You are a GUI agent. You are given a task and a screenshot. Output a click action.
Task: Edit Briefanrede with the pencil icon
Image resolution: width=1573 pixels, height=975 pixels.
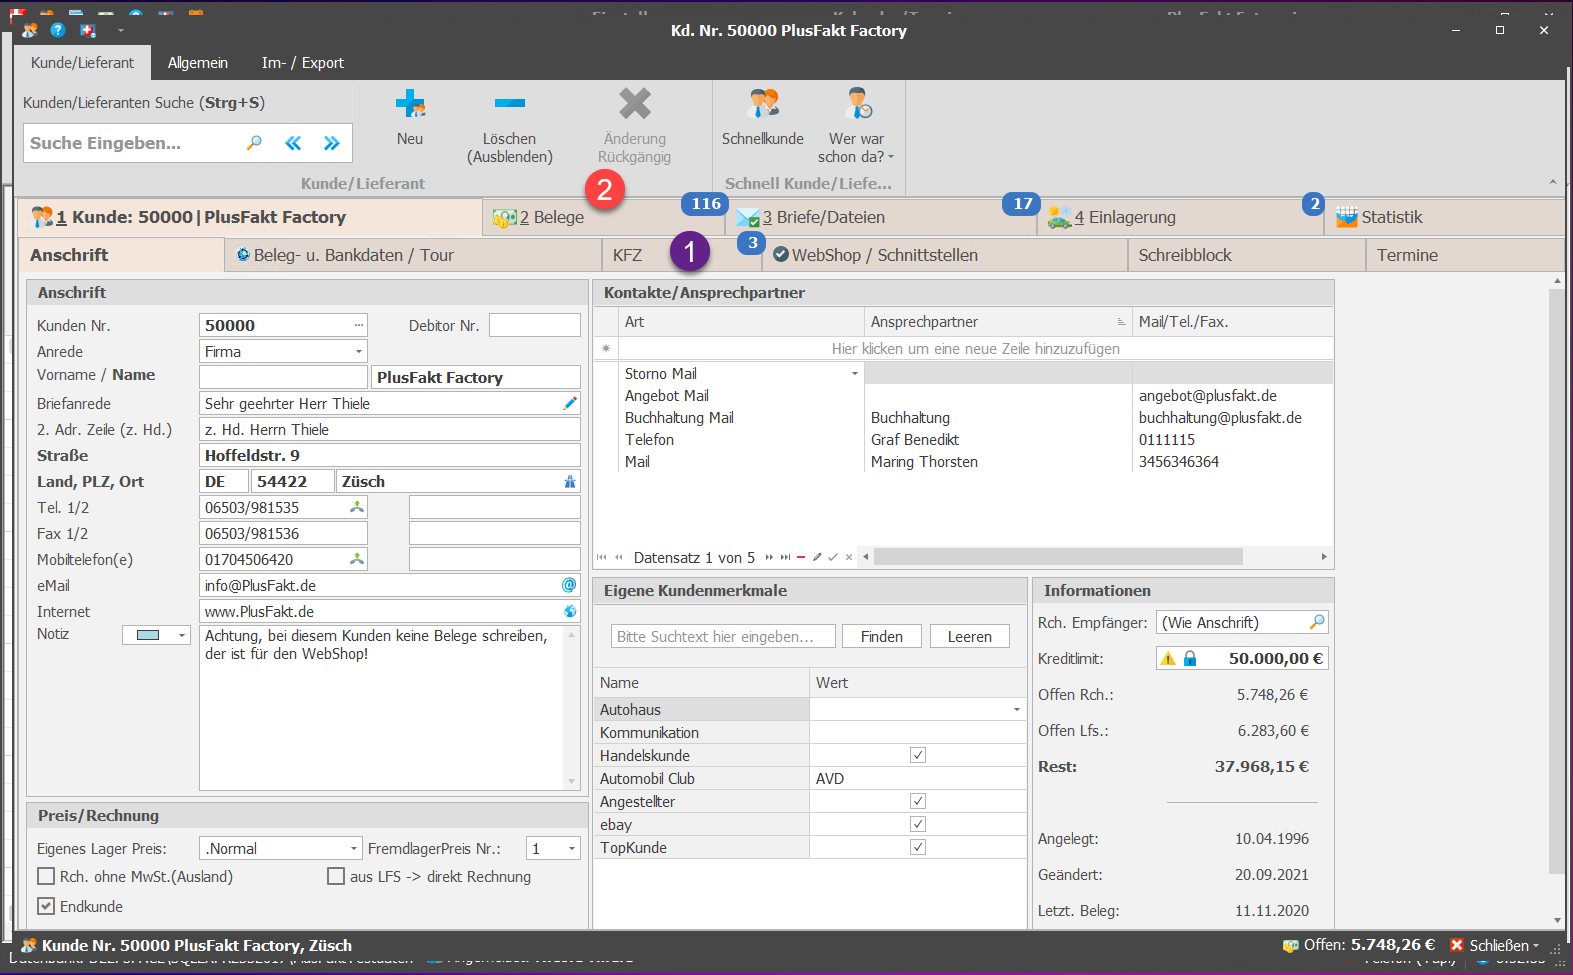point(570,403)
